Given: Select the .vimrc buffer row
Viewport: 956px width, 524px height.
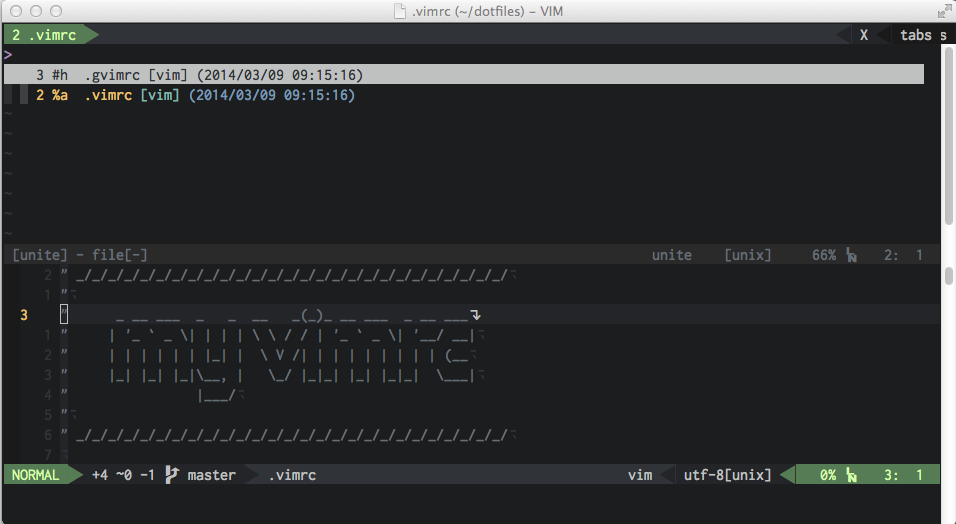Looking at the screenshot, I should [x=464, y=95].
